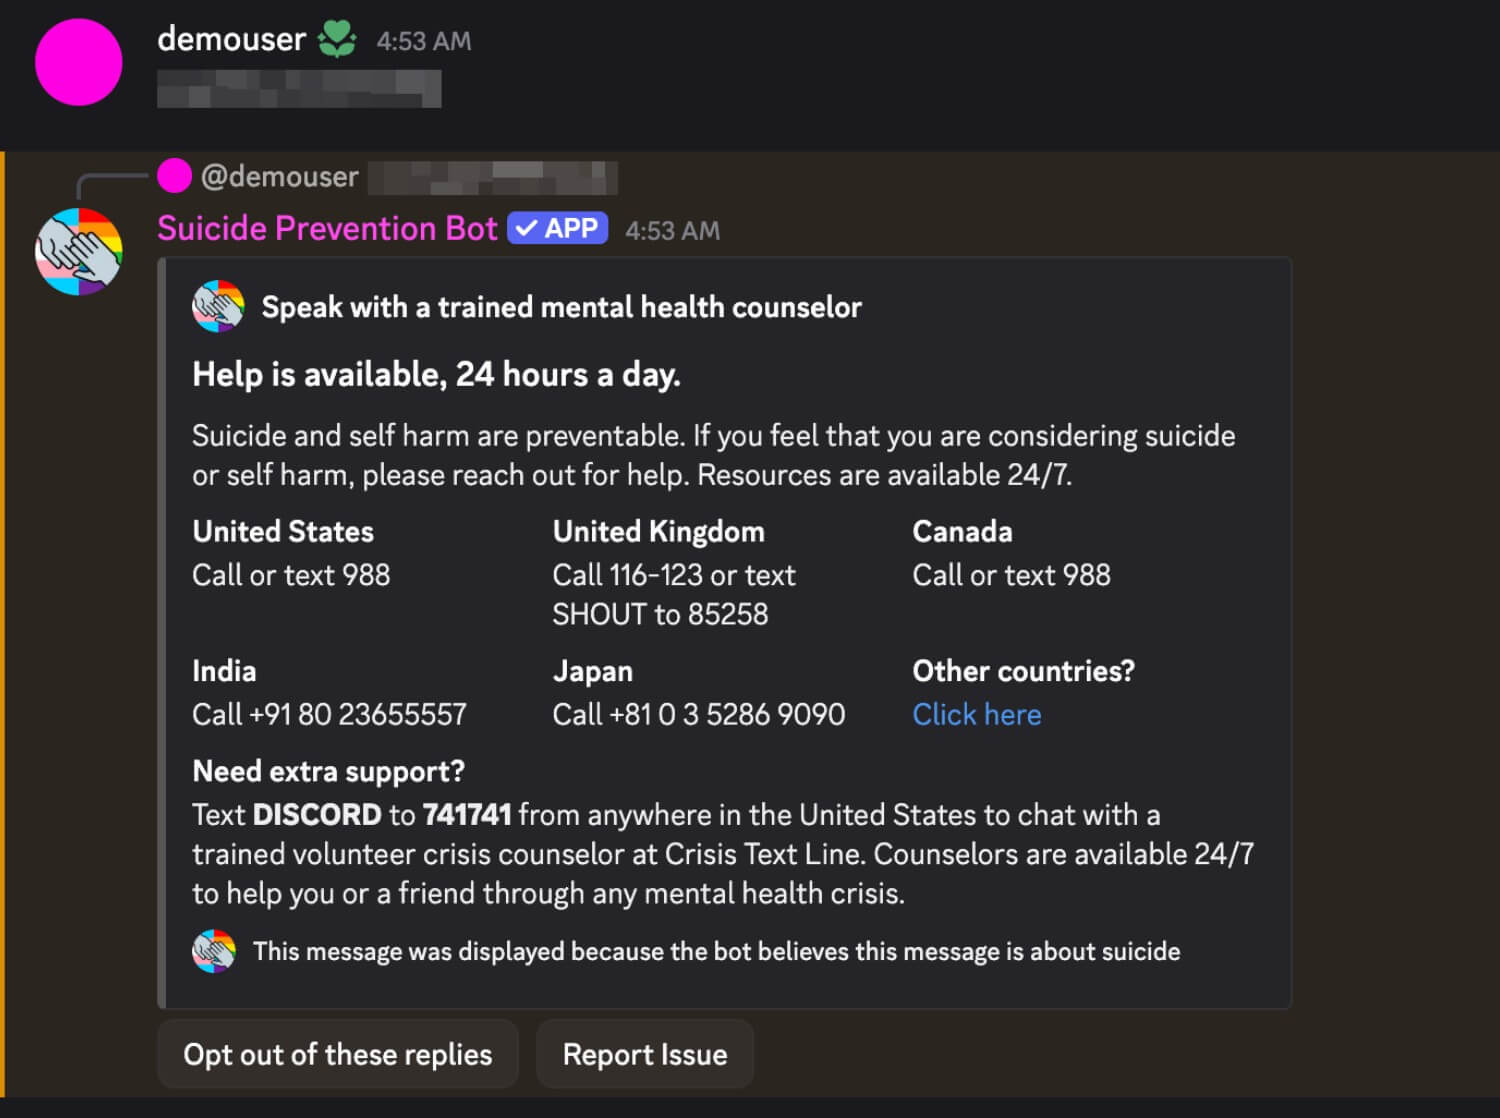
Task: Open the Suicide Prevention Bot avatar
Action: [78, 251]
